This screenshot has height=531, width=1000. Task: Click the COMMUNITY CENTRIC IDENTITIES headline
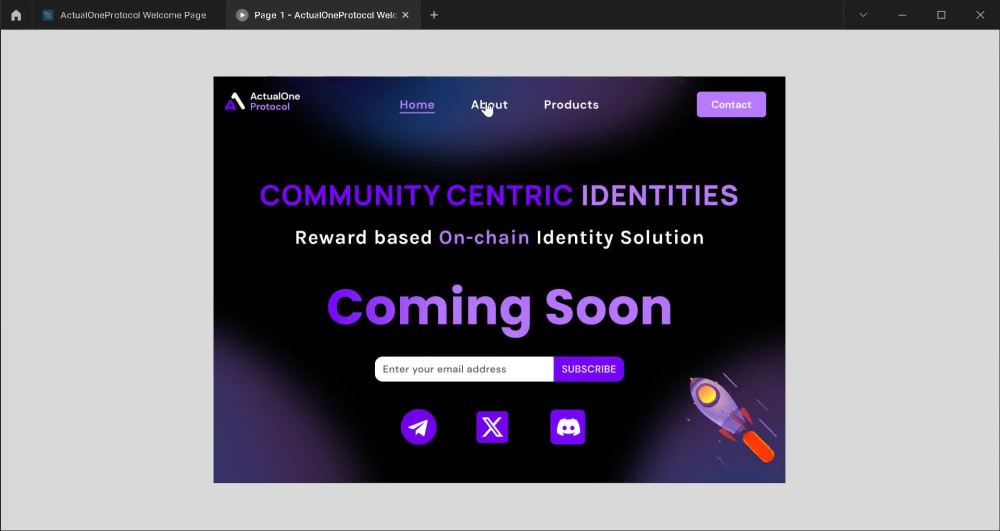(x=499, y=195)
